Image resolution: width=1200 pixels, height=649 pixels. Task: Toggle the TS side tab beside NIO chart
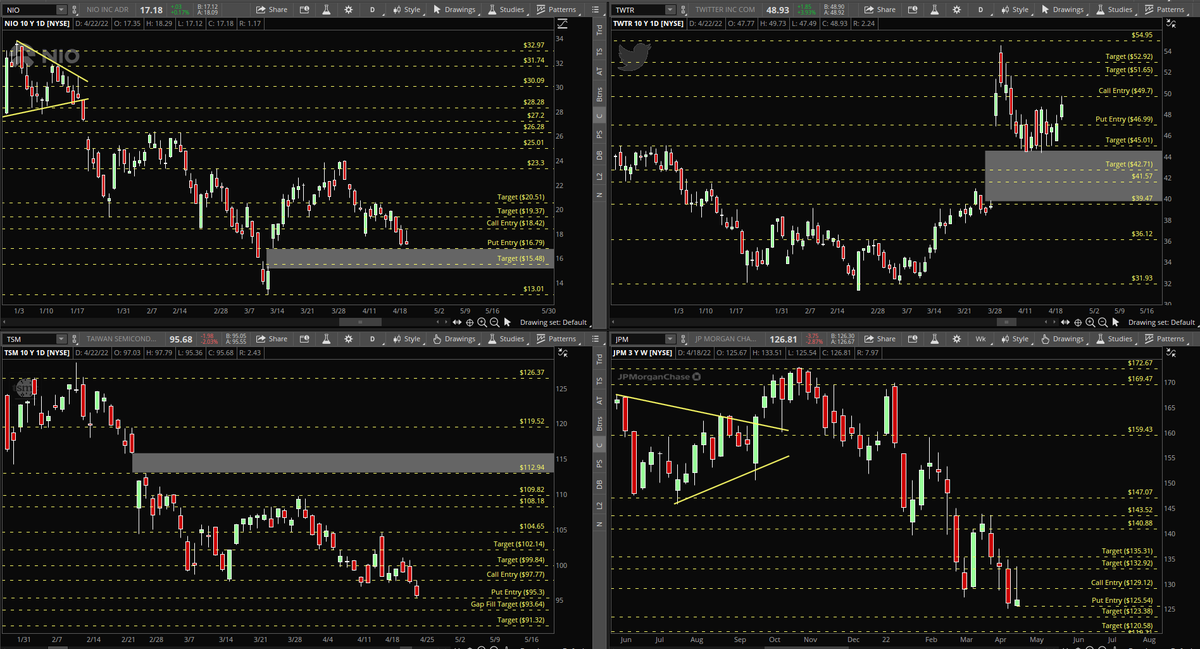coord(599,51)
